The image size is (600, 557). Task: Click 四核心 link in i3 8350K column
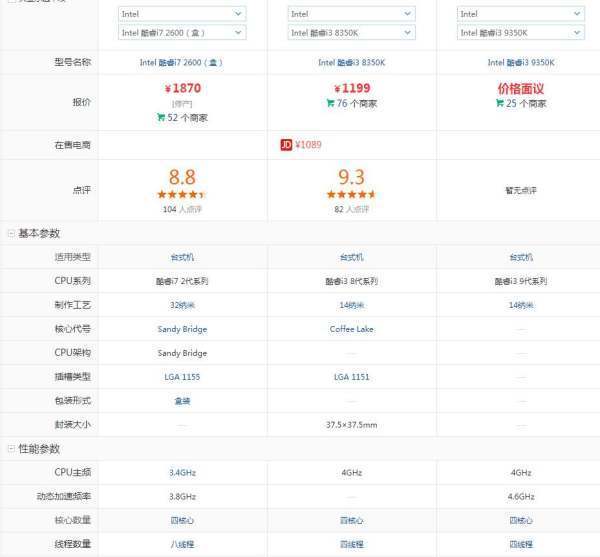pyautogui.click(x=351, y=521)
